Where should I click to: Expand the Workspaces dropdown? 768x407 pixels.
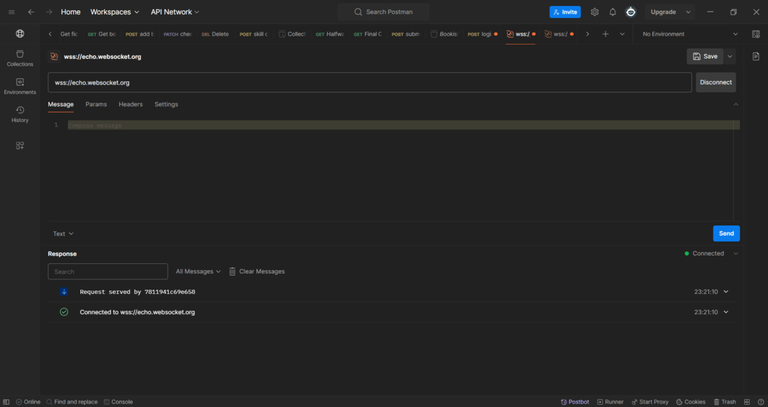click(x=115, y=12)
